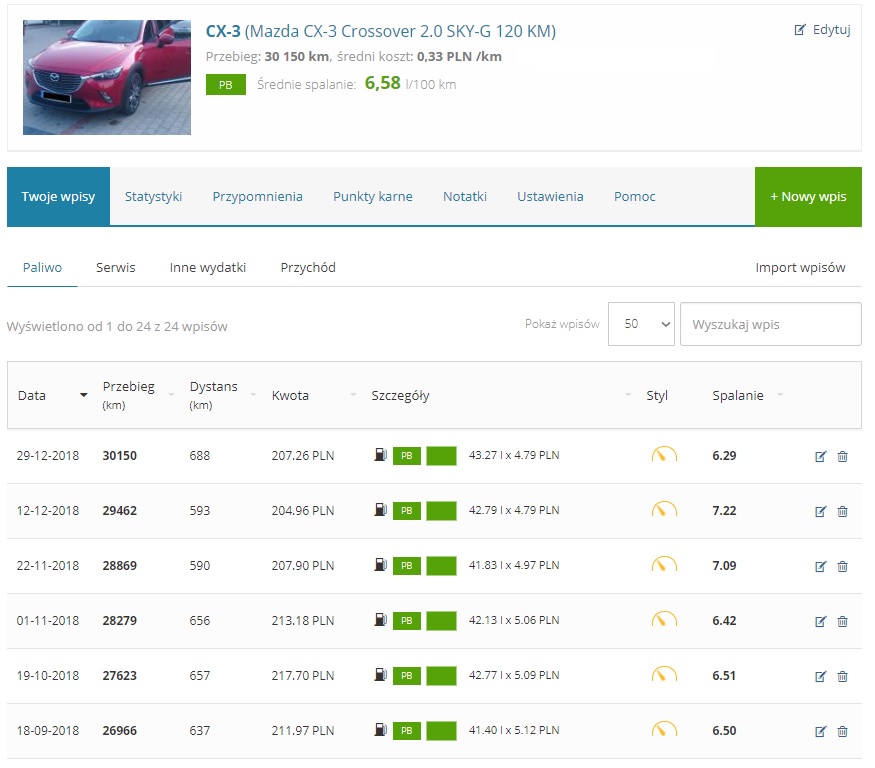The image size is (875, 768).
Task: Click the green fuel level bar for 29-12-2018
Action: point(441,456)
